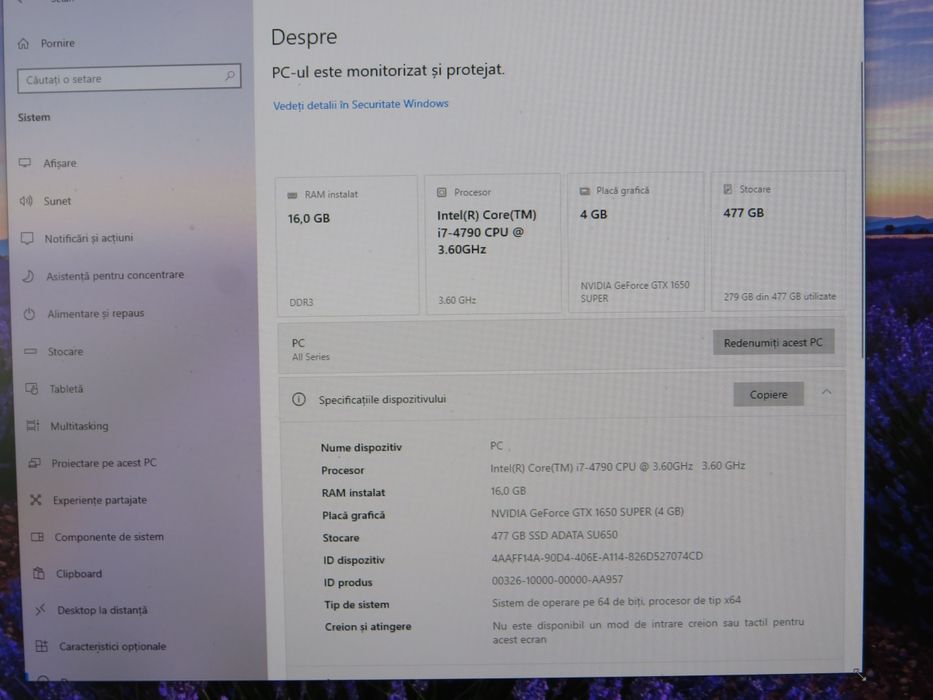The image size is (933, 700).
Task: Click the search magnifier icon in settings box
Action: (230, 76)
